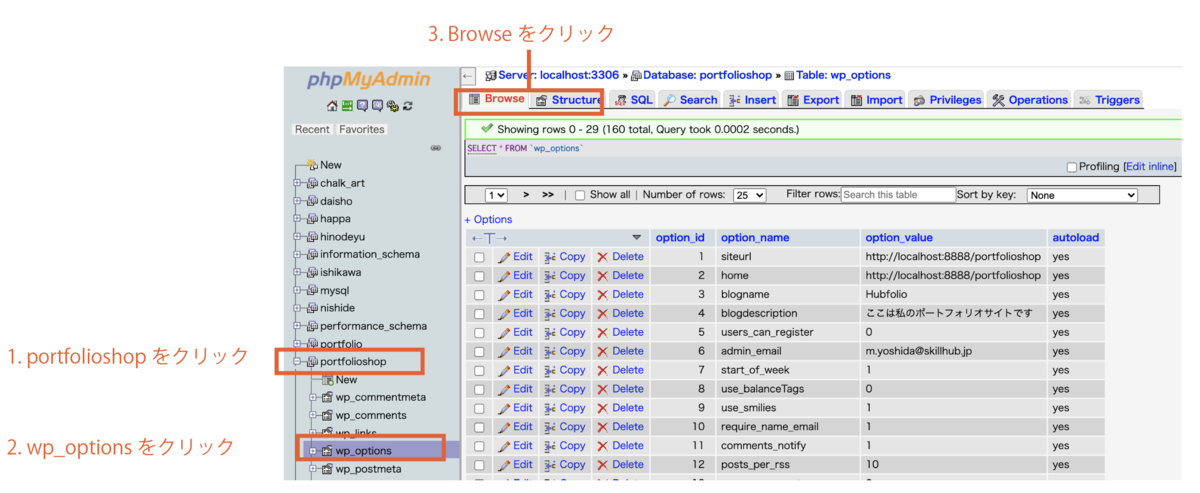Open navigation panel settings gear icon
Image resolution: width=1200 pixels, height=493 pixels.
click(x=392, y=106)
